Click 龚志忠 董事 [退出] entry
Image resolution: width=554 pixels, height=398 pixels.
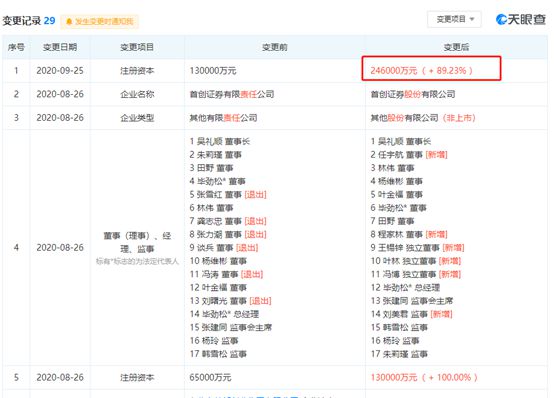(x=228, y=221)
